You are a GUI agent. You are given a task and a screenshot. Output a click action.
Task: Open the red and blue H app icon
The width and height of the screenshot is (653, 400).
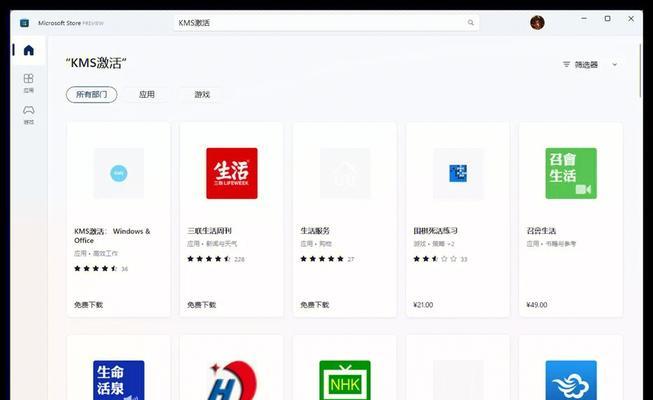(x=232, y=380)
